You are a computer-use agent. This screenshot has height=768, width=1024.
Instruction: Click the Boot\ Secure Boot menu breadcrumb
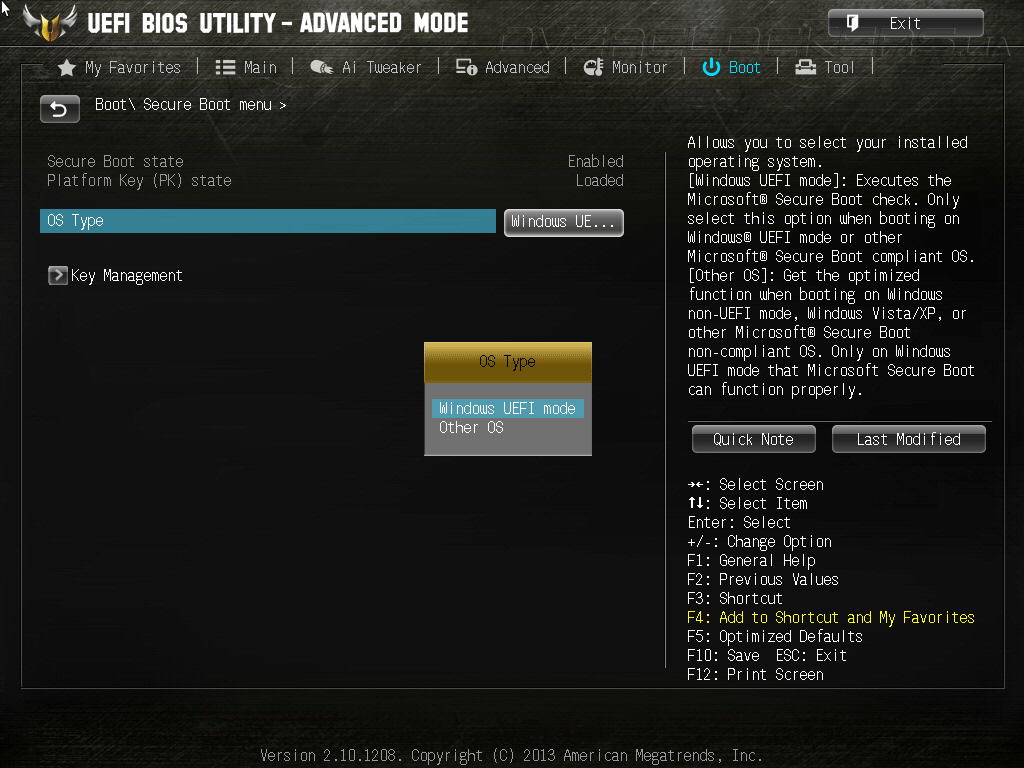click(190, 104)
